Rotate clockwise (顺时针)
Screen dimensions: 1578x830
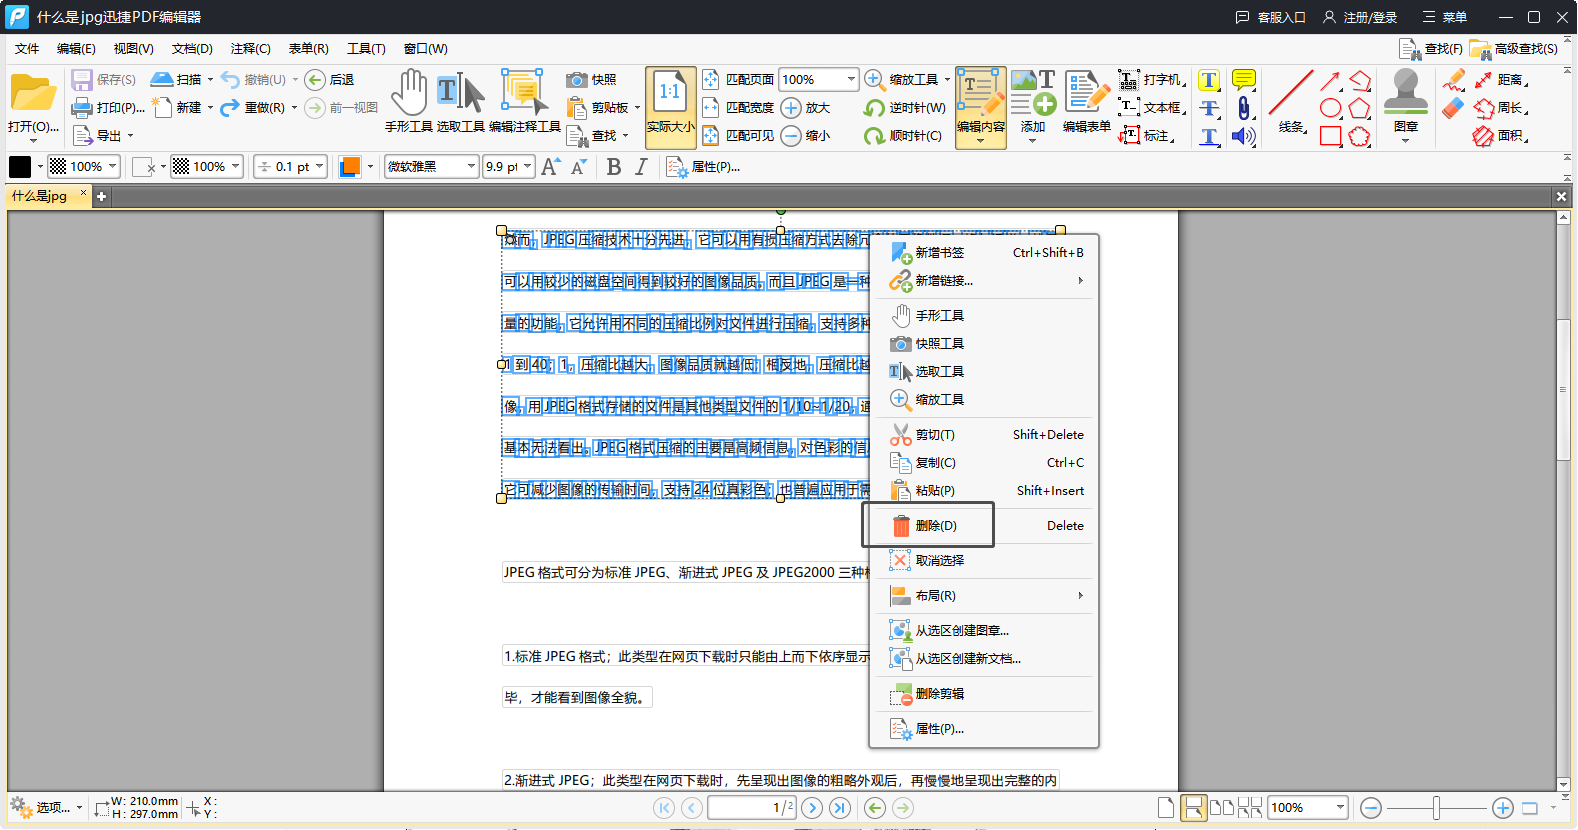(904, 135)
